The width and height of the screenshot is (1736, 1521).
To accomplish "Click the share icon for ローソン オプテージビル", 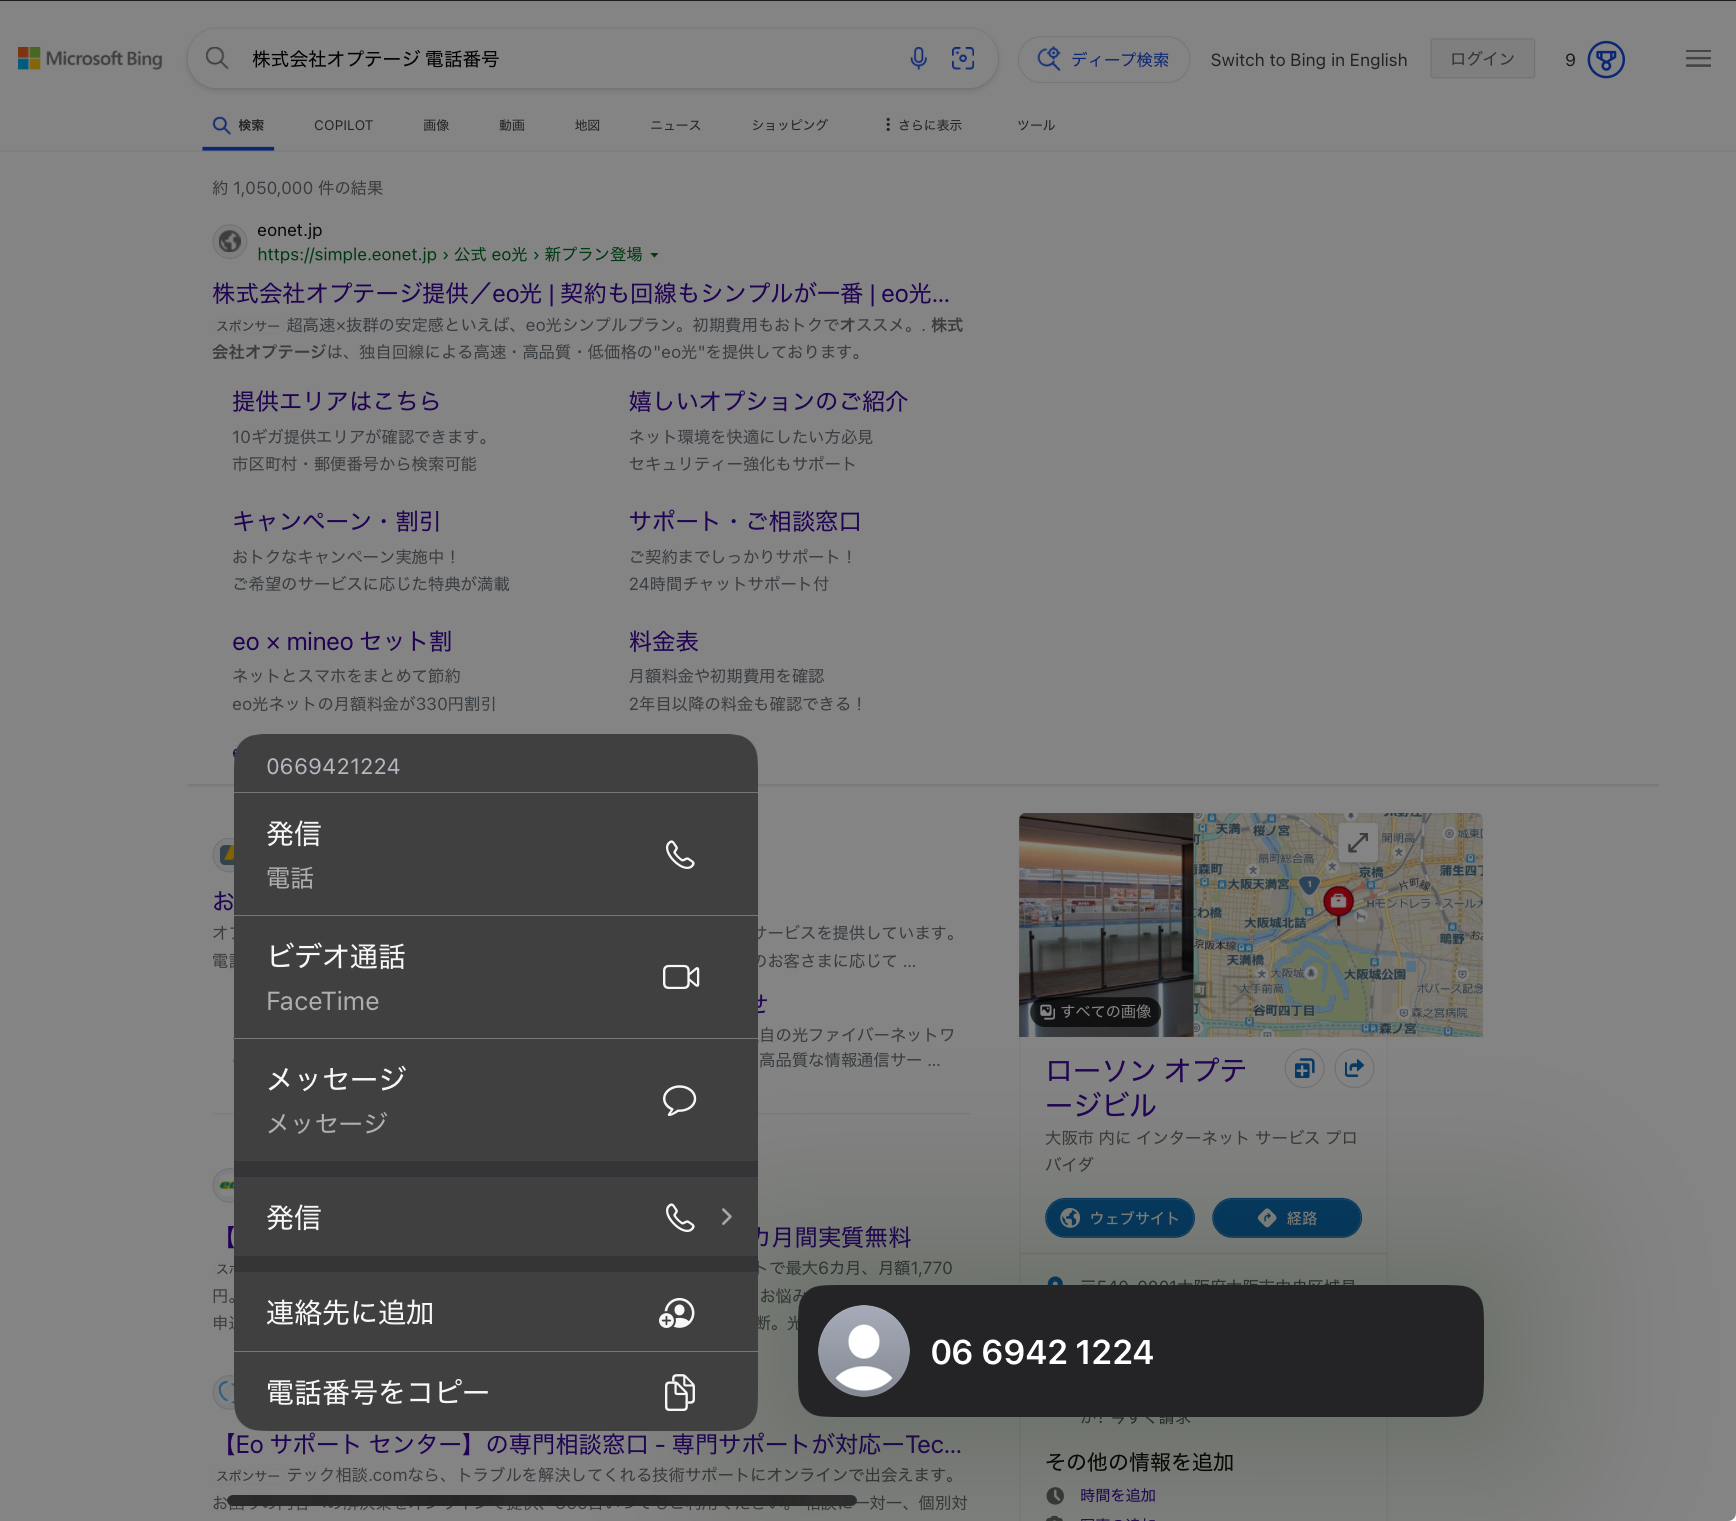I will click(1353, 1069).
